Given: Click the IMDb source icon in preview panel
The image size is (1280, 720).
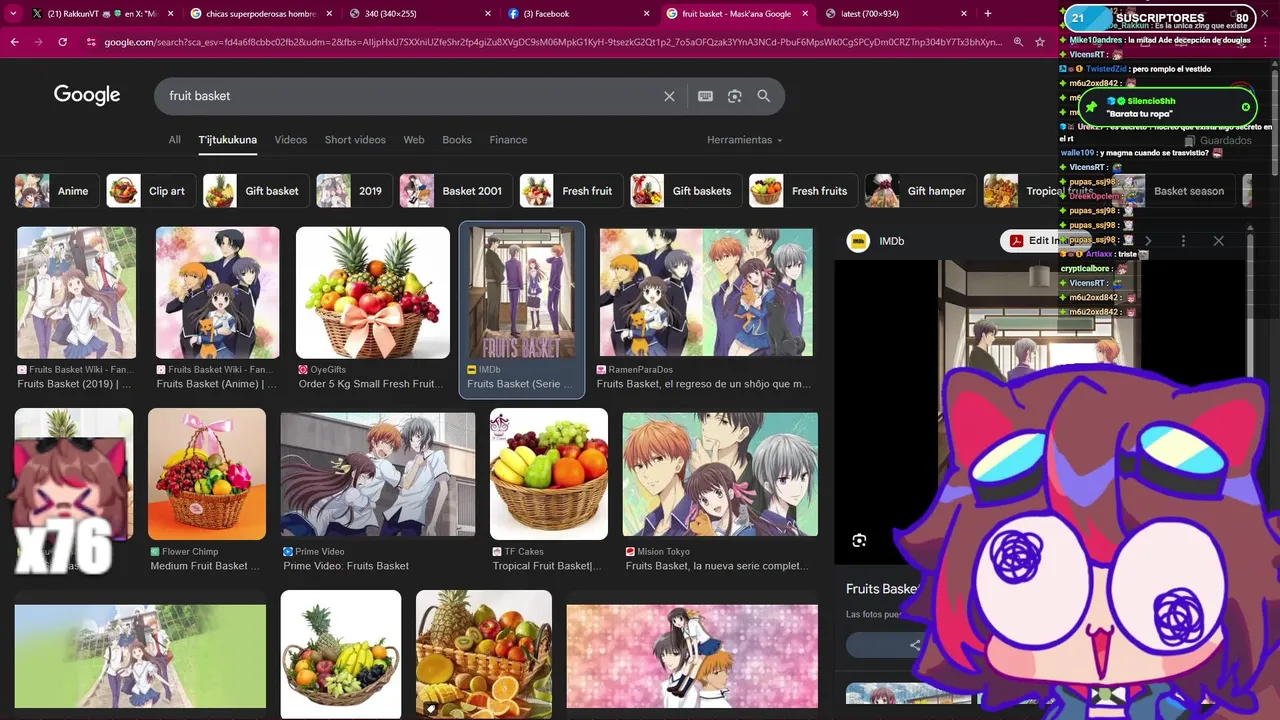Looking at the screenshot, I should tap(858, 241).
